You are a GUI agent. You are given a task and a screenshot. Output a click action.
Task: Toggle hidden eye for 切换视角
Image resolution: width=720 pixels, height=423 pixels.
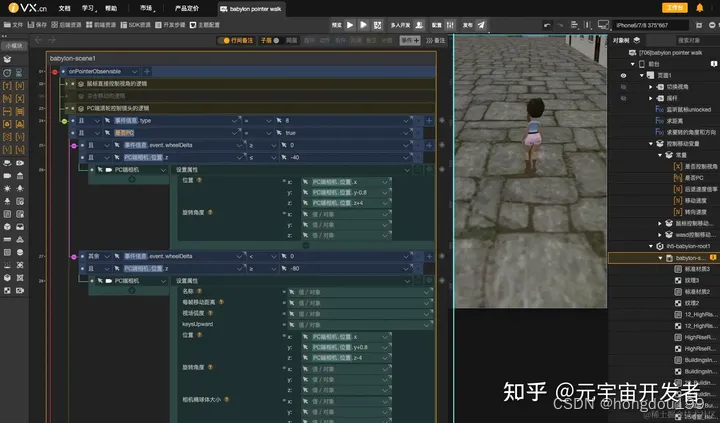point(623,87)
